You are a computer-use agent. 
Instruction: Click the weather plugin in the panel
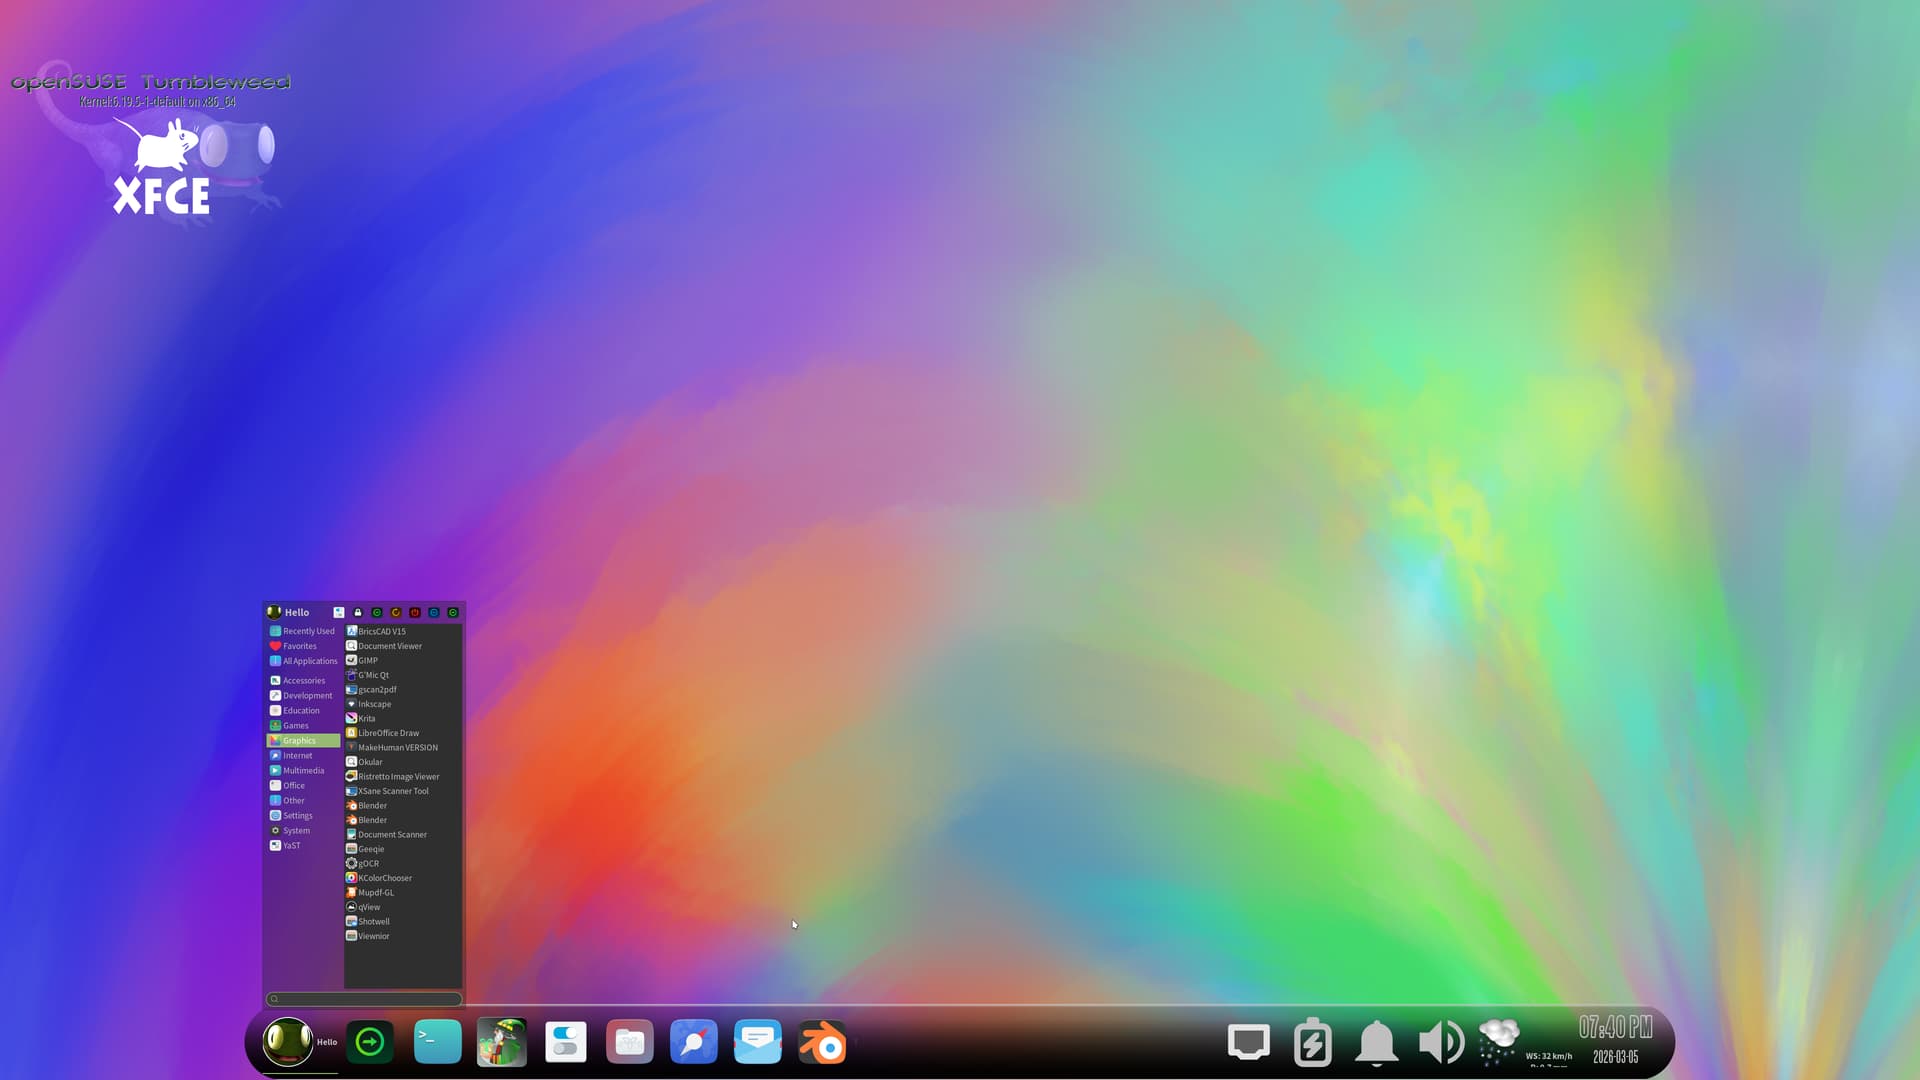click(x=1500, y=1042)
